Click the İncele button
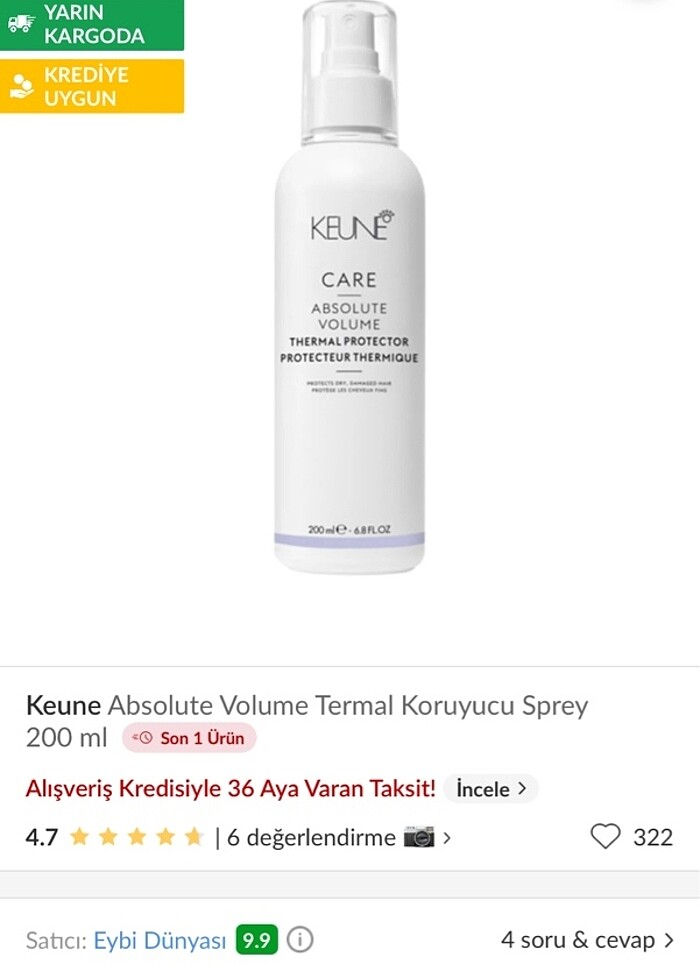Image resolution: width=700 pixels, height=980 pixels. coord(491,788)
